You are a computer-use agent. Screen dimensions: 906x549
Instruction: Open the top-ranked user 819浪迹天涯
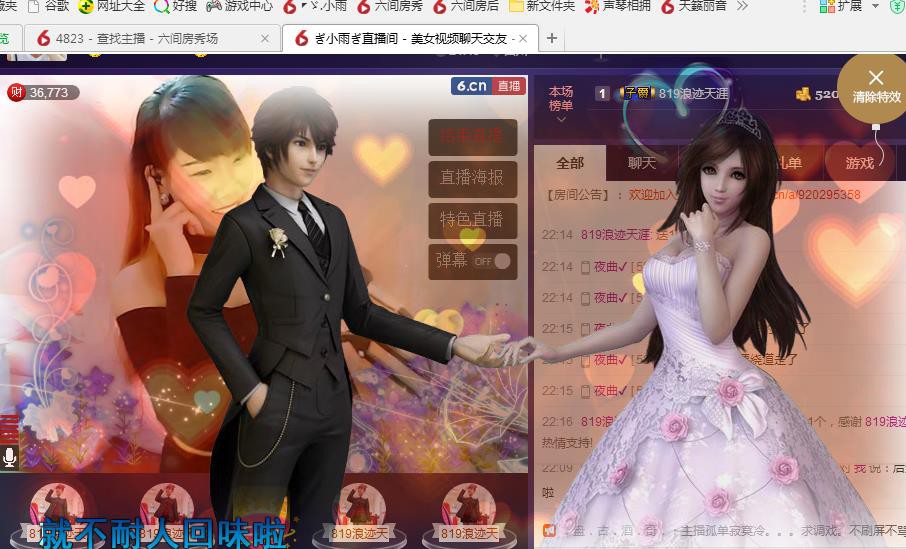[x=693, y=93]
